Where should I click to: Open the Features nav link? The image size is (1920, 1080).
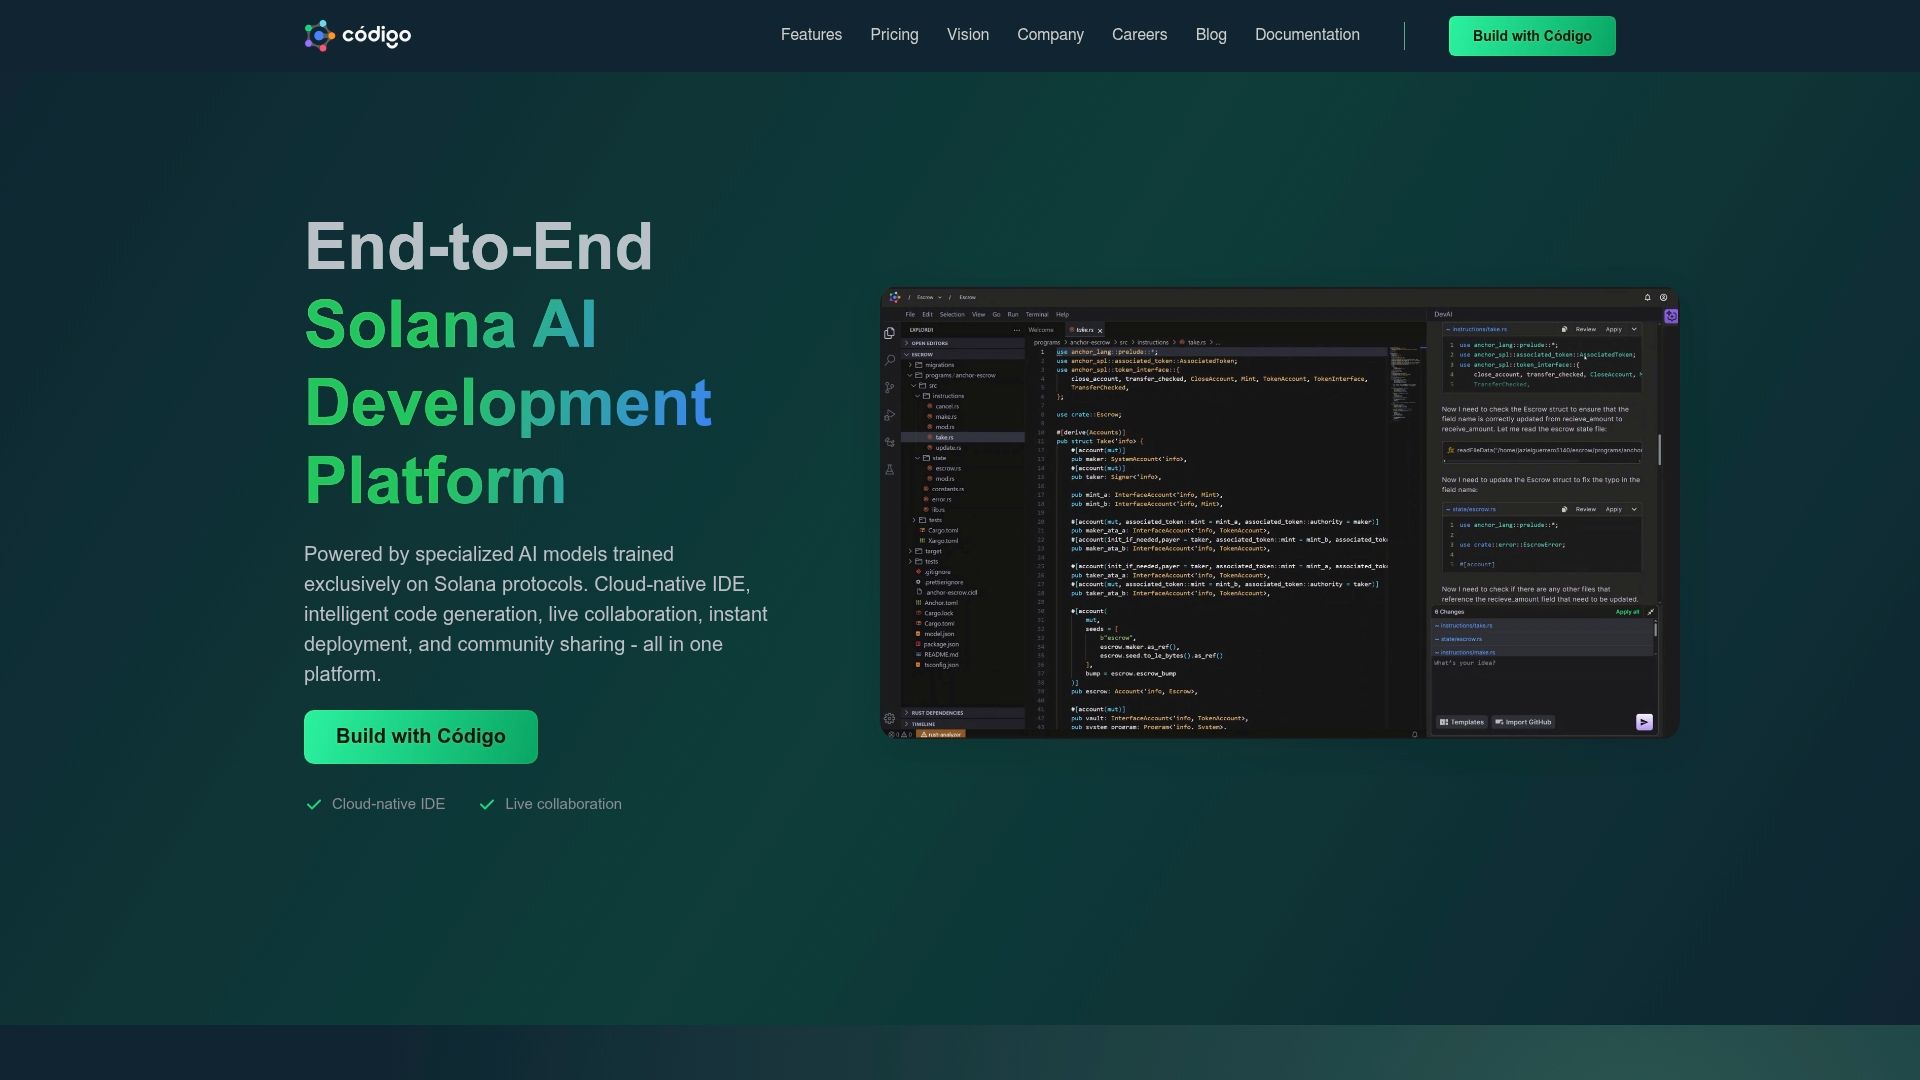(811, 35)
